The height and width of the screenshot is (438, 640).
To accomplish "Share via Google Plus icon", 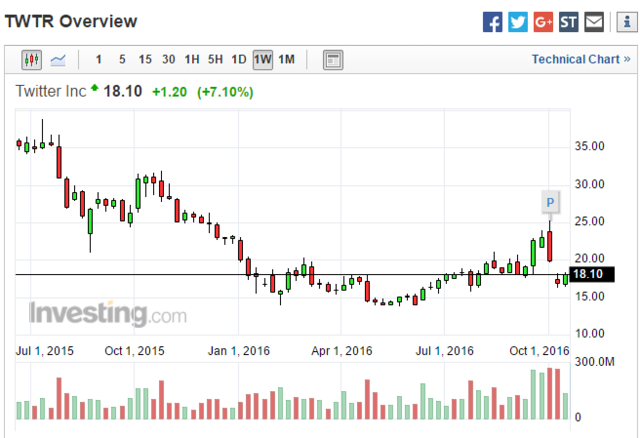I will click(x=544, y=21).
